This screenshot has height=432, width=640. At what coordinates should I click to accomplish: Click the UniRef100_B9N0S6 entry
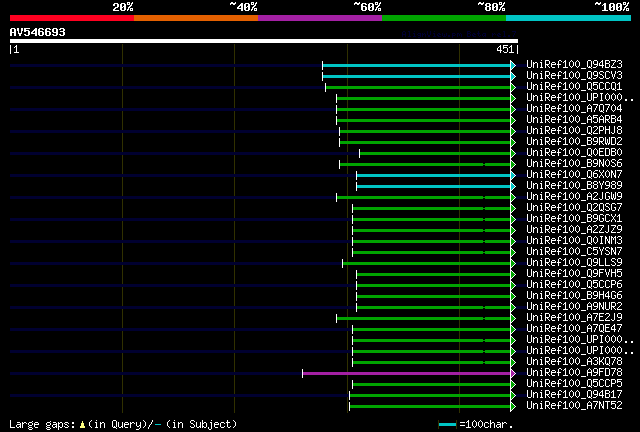coord(574,164)
